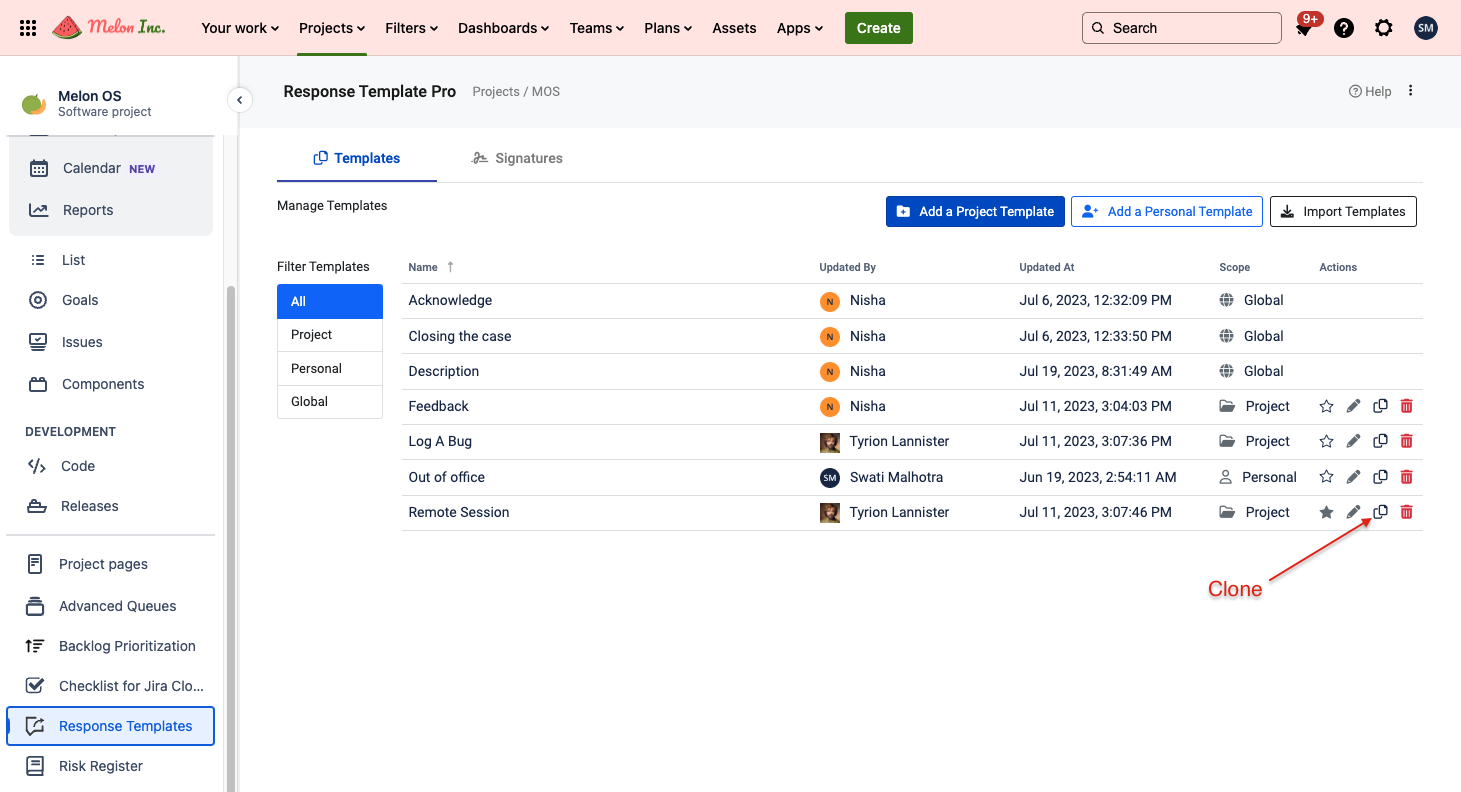Delete the Out of office template
Viewport: 1461px width, 792px height.
1406,477
